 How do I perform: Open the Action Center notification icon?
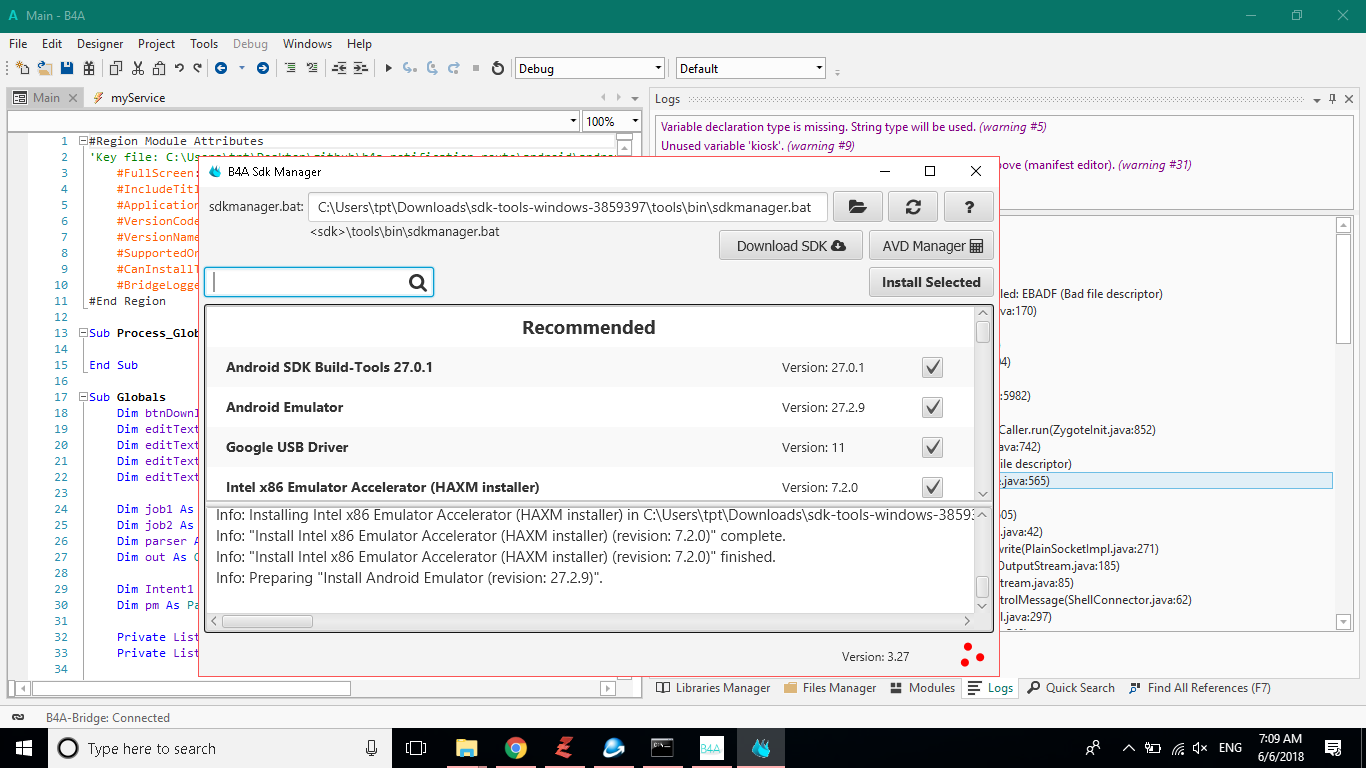pyautogui.click(x=1332, y=748)
